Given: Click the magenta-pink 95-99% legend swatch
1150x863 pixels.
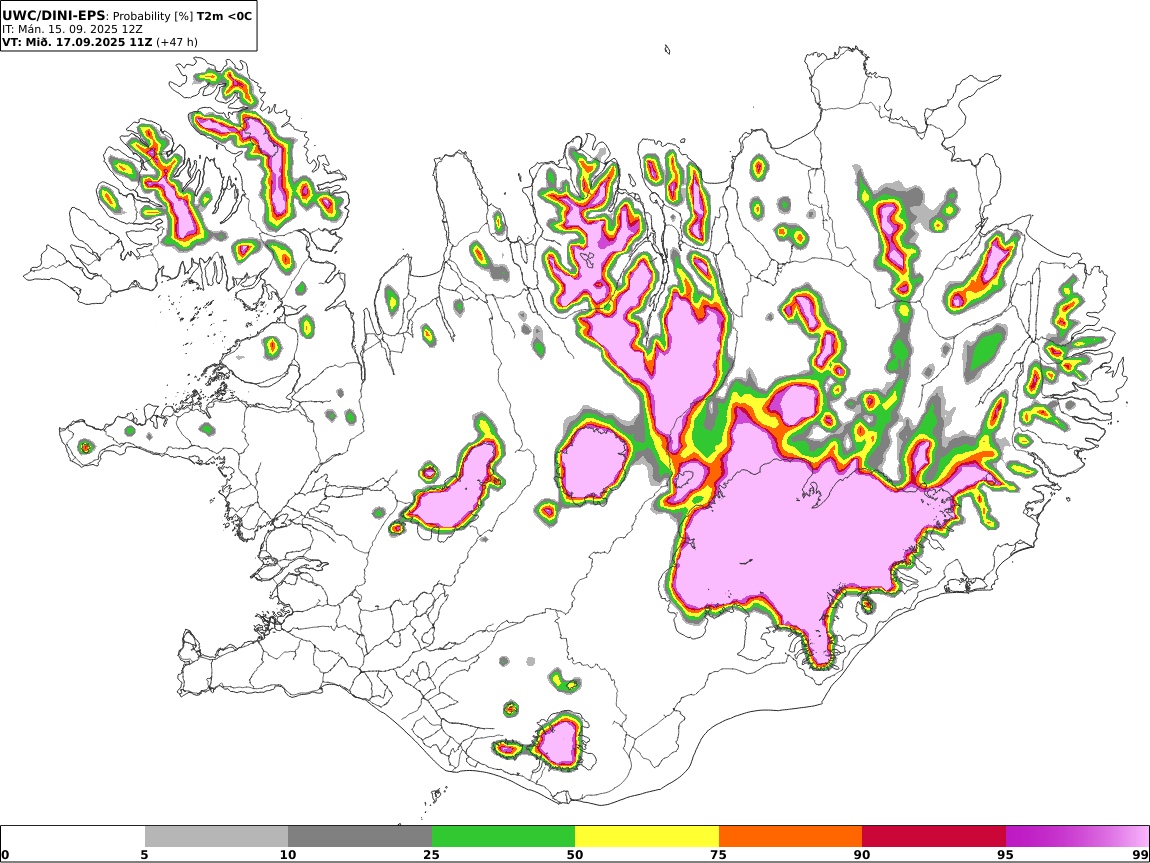Looking at the screenshot, I should tap(1077, 836).
